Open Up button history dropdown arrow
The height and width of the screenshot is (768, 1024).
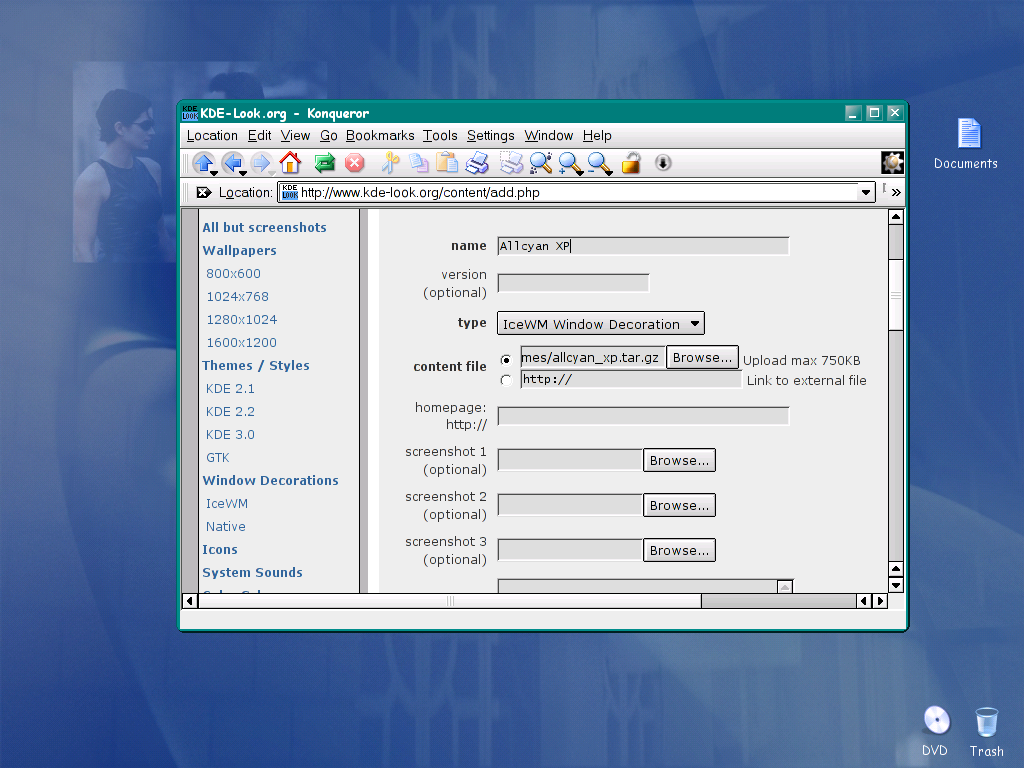pos(214,174)
